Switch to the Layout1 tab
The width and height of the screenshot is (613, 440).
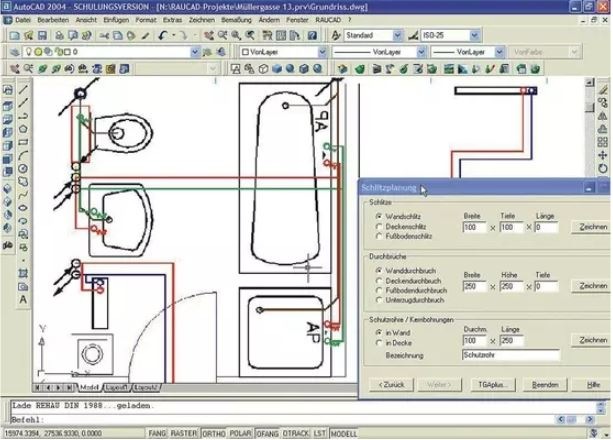pos(117,386)
